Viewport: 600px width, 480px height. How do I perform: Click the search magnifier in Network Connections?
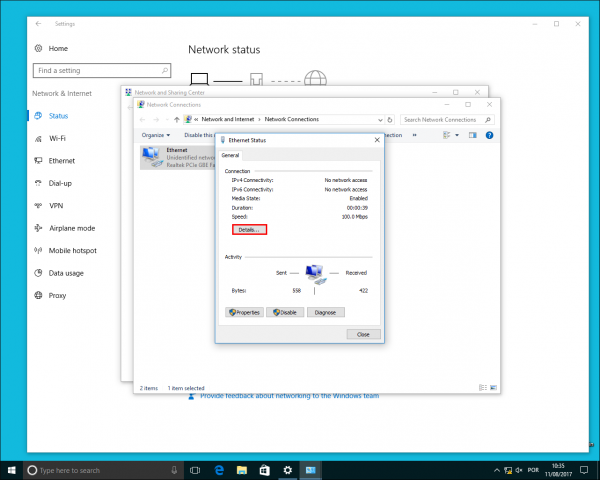(488, 120)
